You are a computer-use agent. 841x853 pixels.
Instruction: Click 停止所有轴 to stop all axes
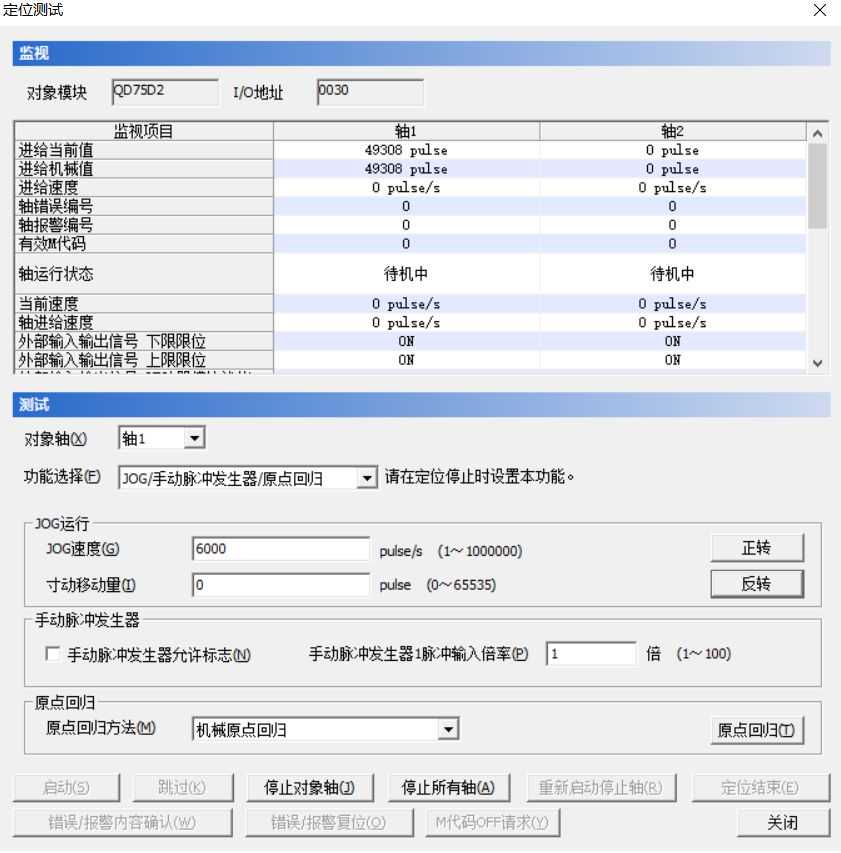(448, 787)
